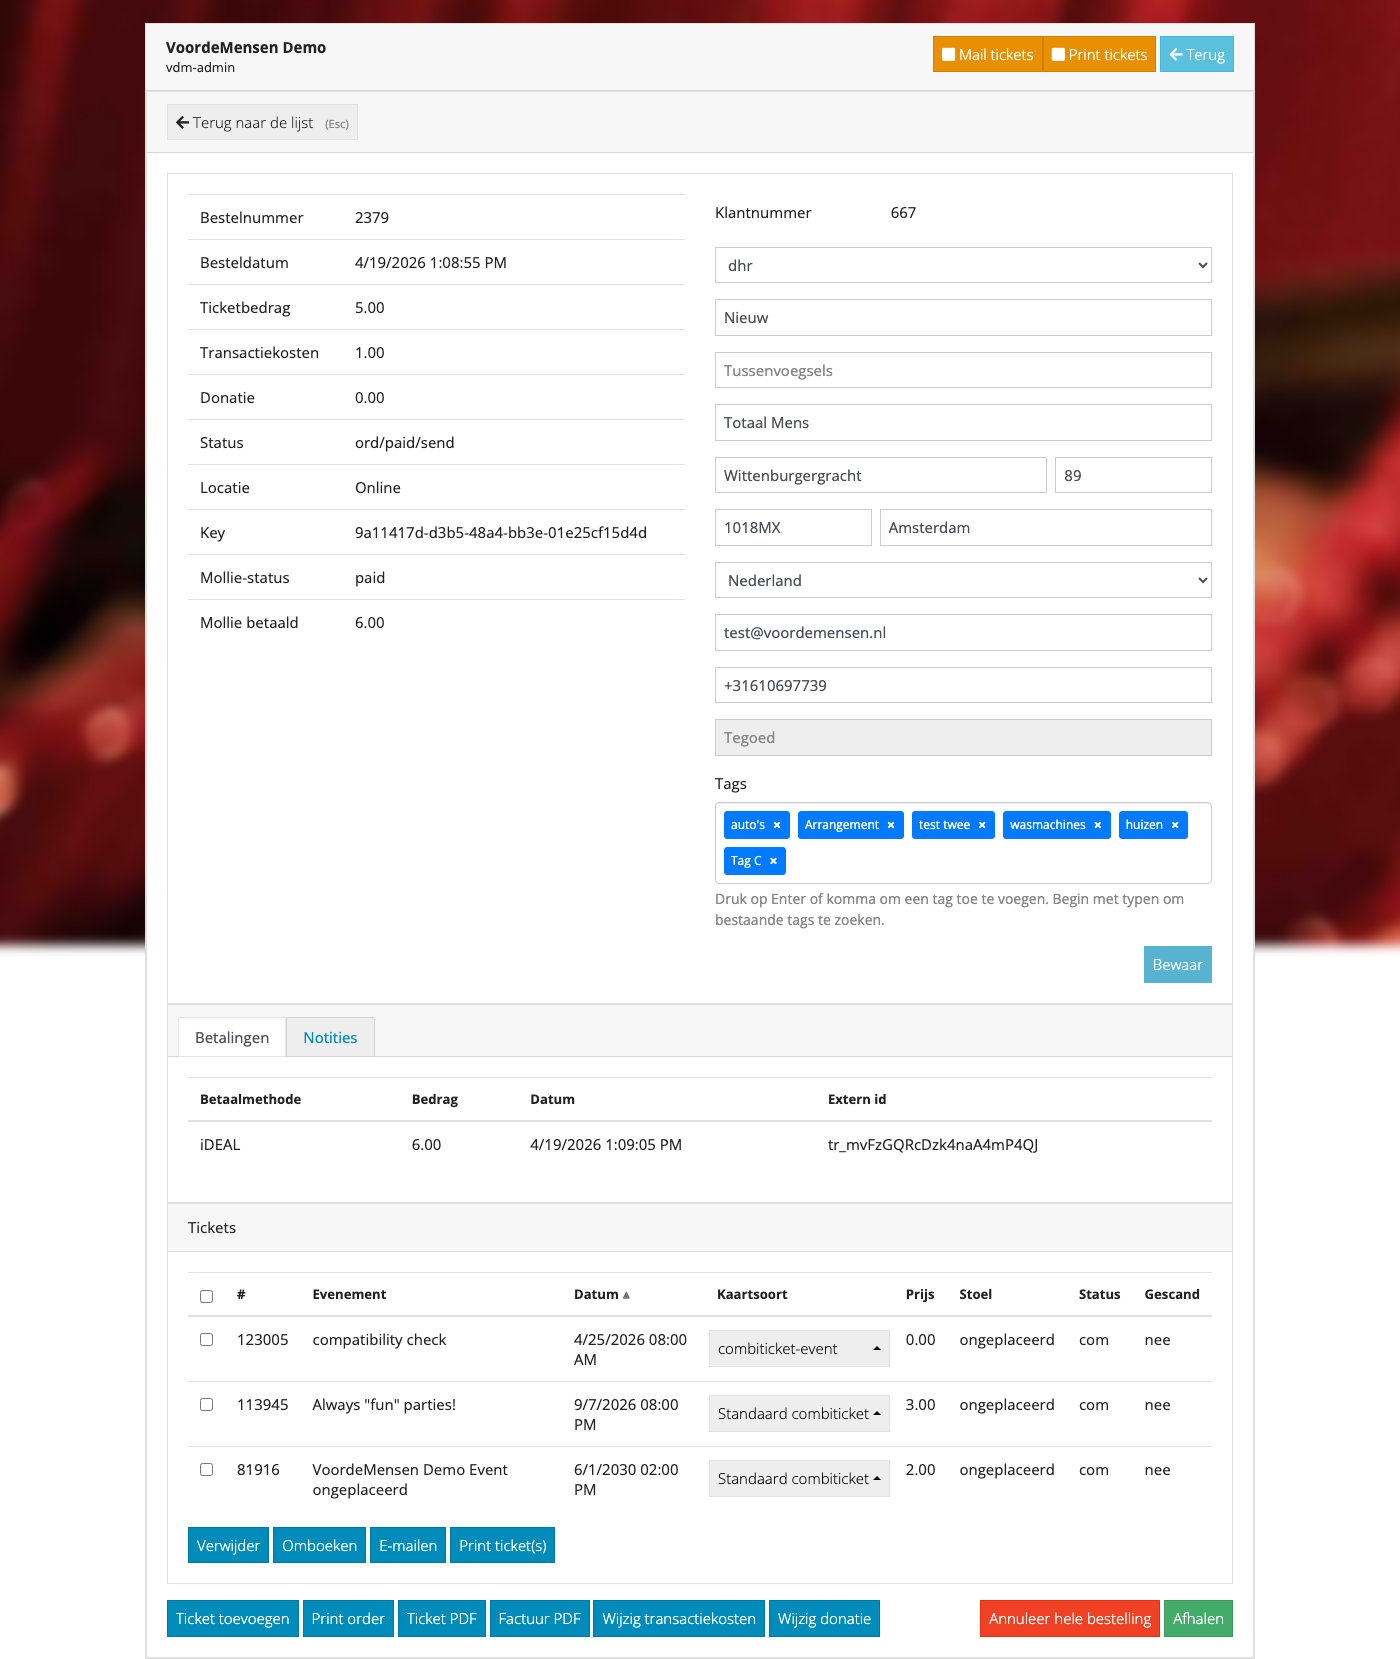
Task: Select the Betalingen tab
Action: click(232, 1038)
